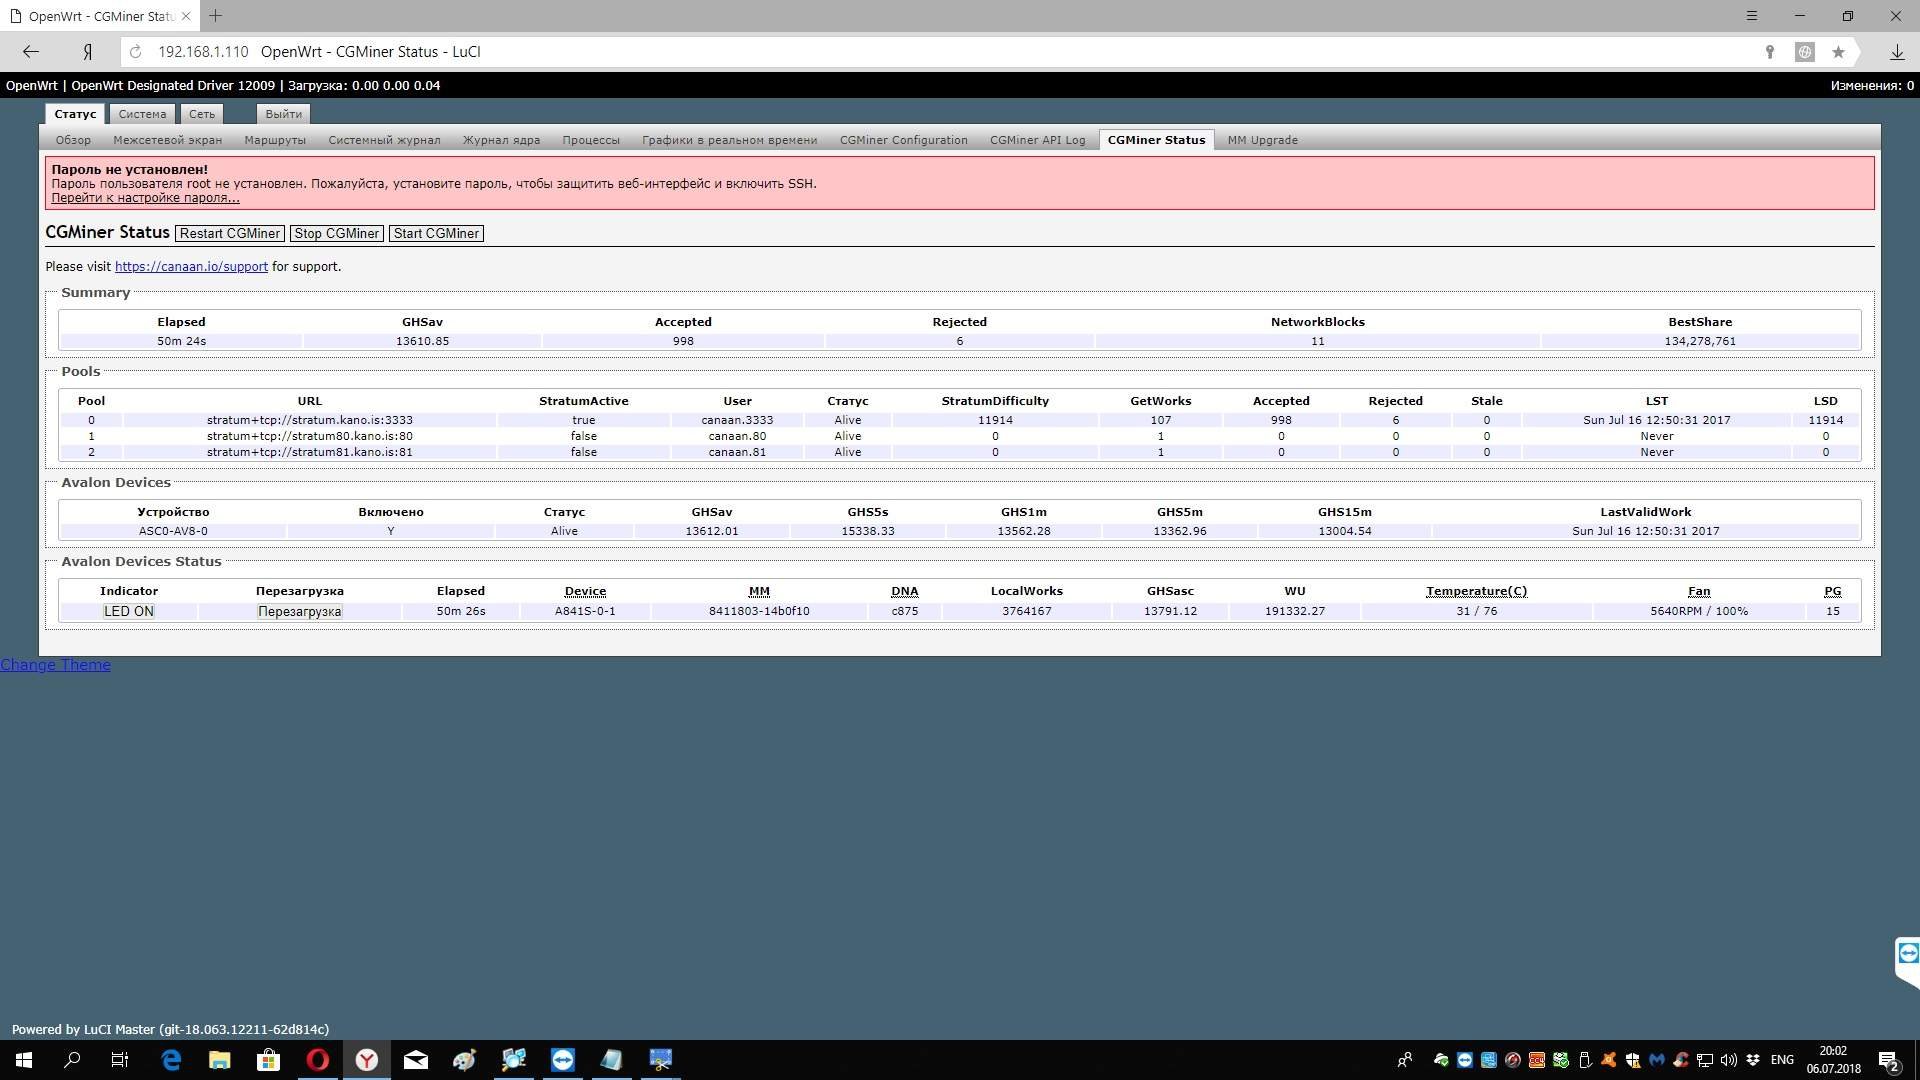
Task: Open the Обзор subtab
Action: pyautogui.click(x=73, y=140)
